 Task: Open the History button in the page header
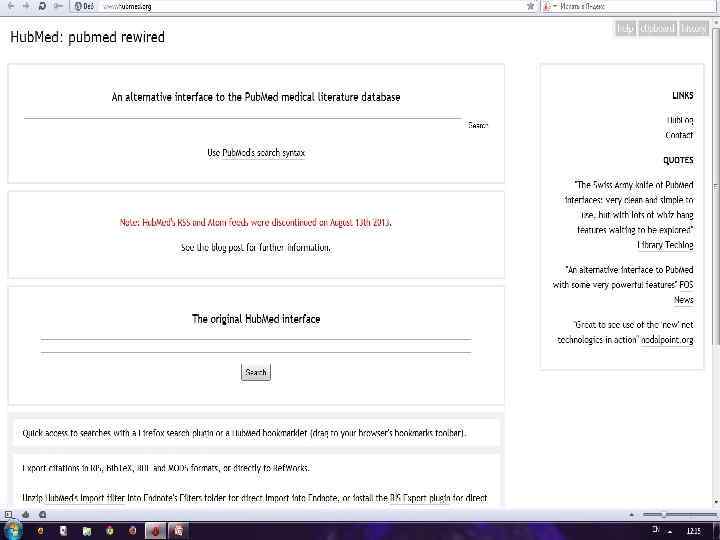tap(693, 28)
